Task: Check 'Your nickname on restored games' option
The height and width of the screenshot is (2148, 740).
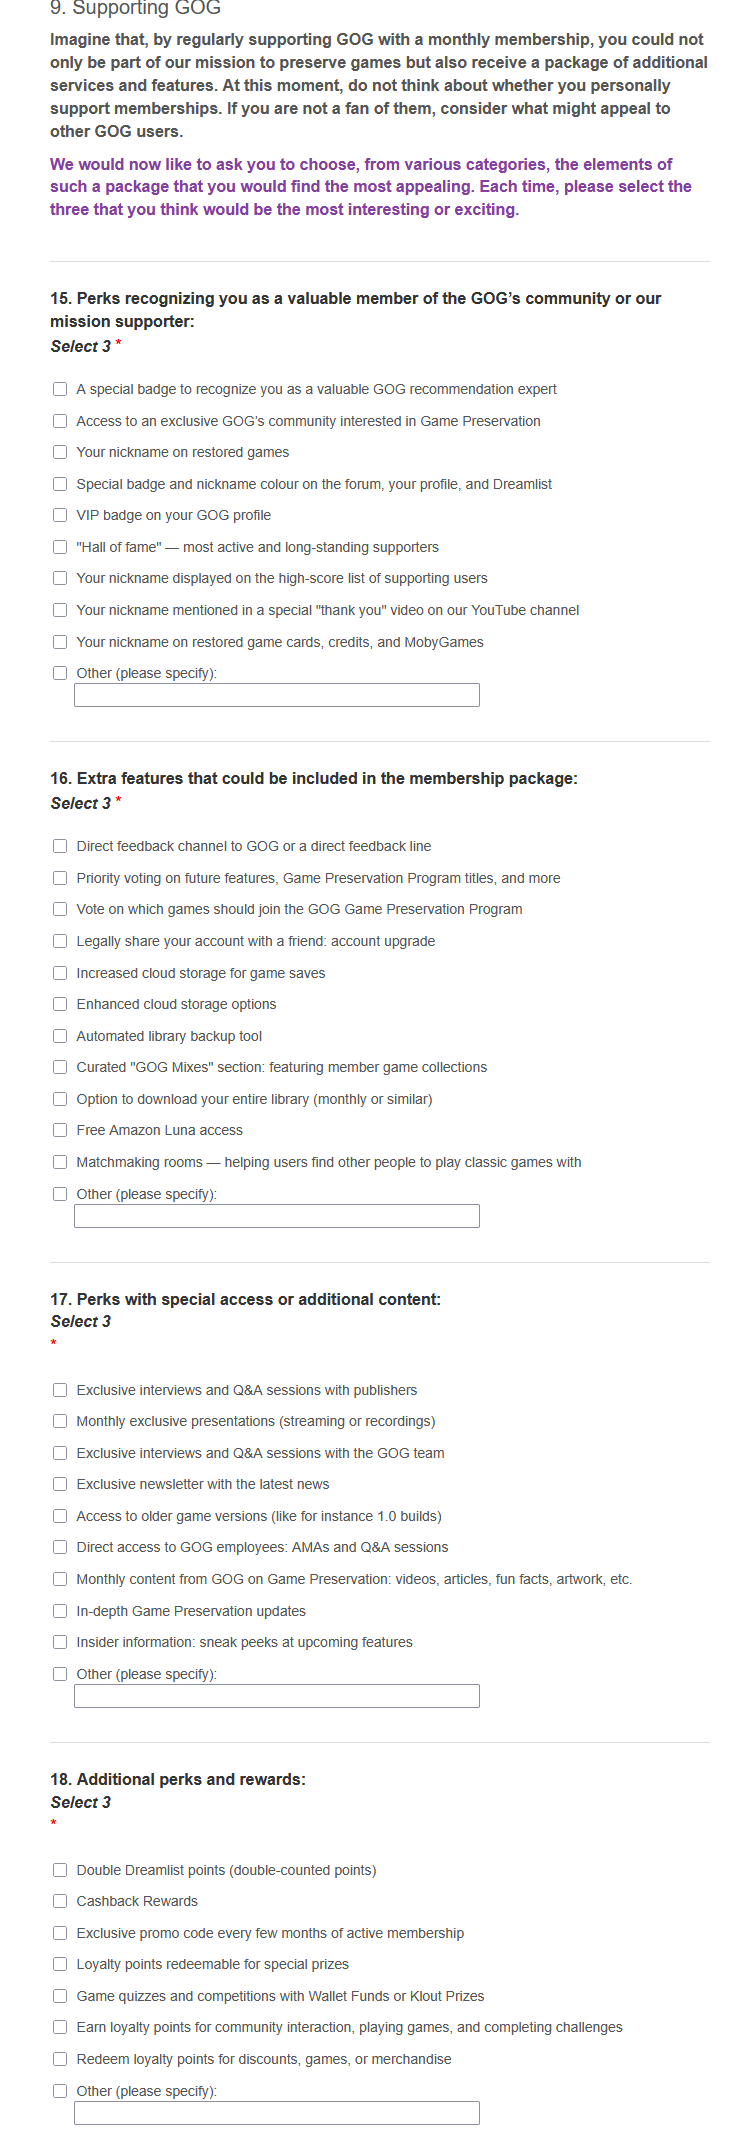Action: pos(60,452)
